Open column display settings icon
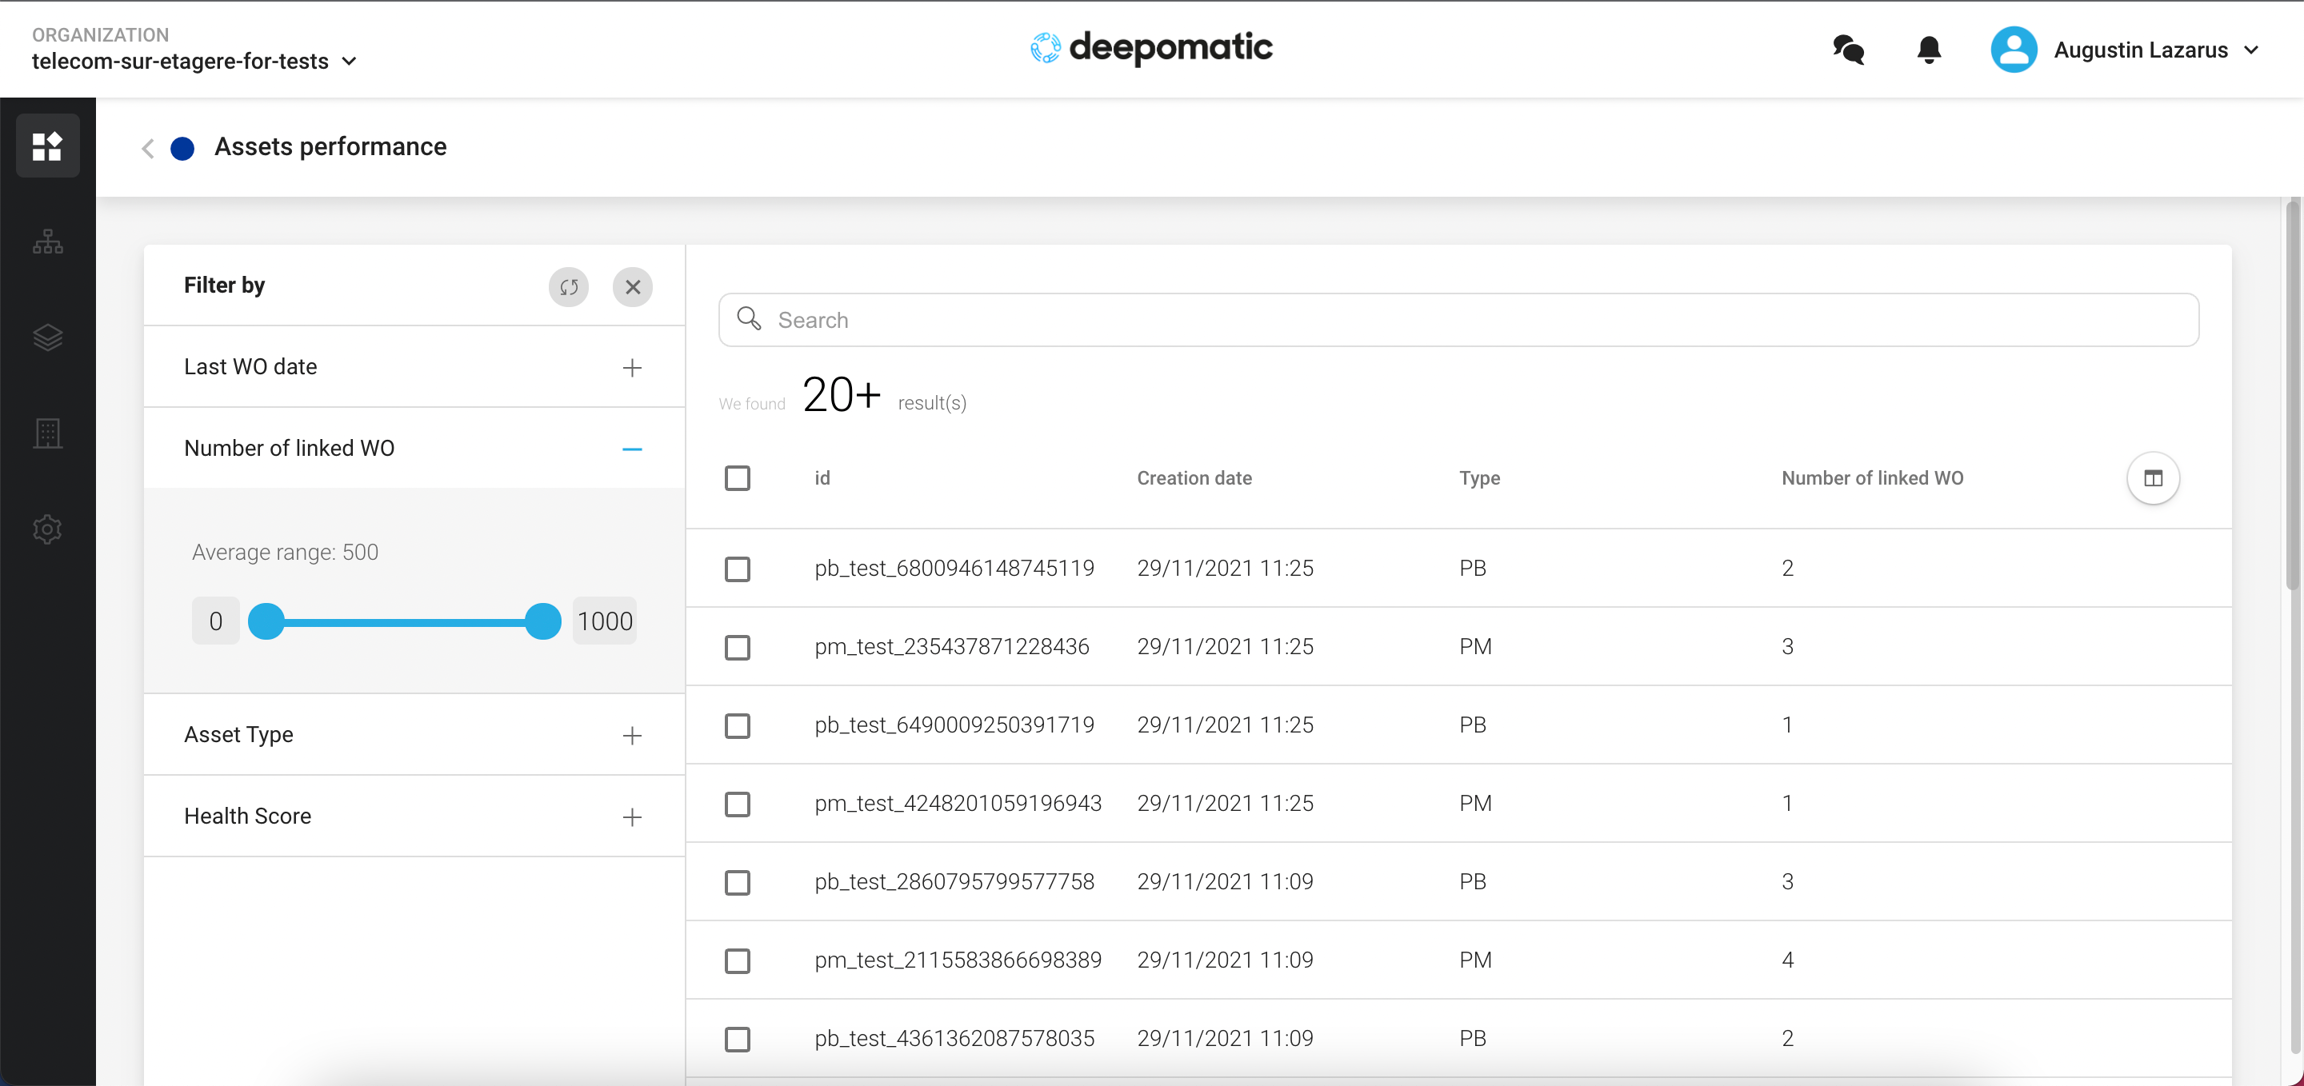Screen dimensions: 2304x1086 pyautogui.click(x=2152, y=478)
